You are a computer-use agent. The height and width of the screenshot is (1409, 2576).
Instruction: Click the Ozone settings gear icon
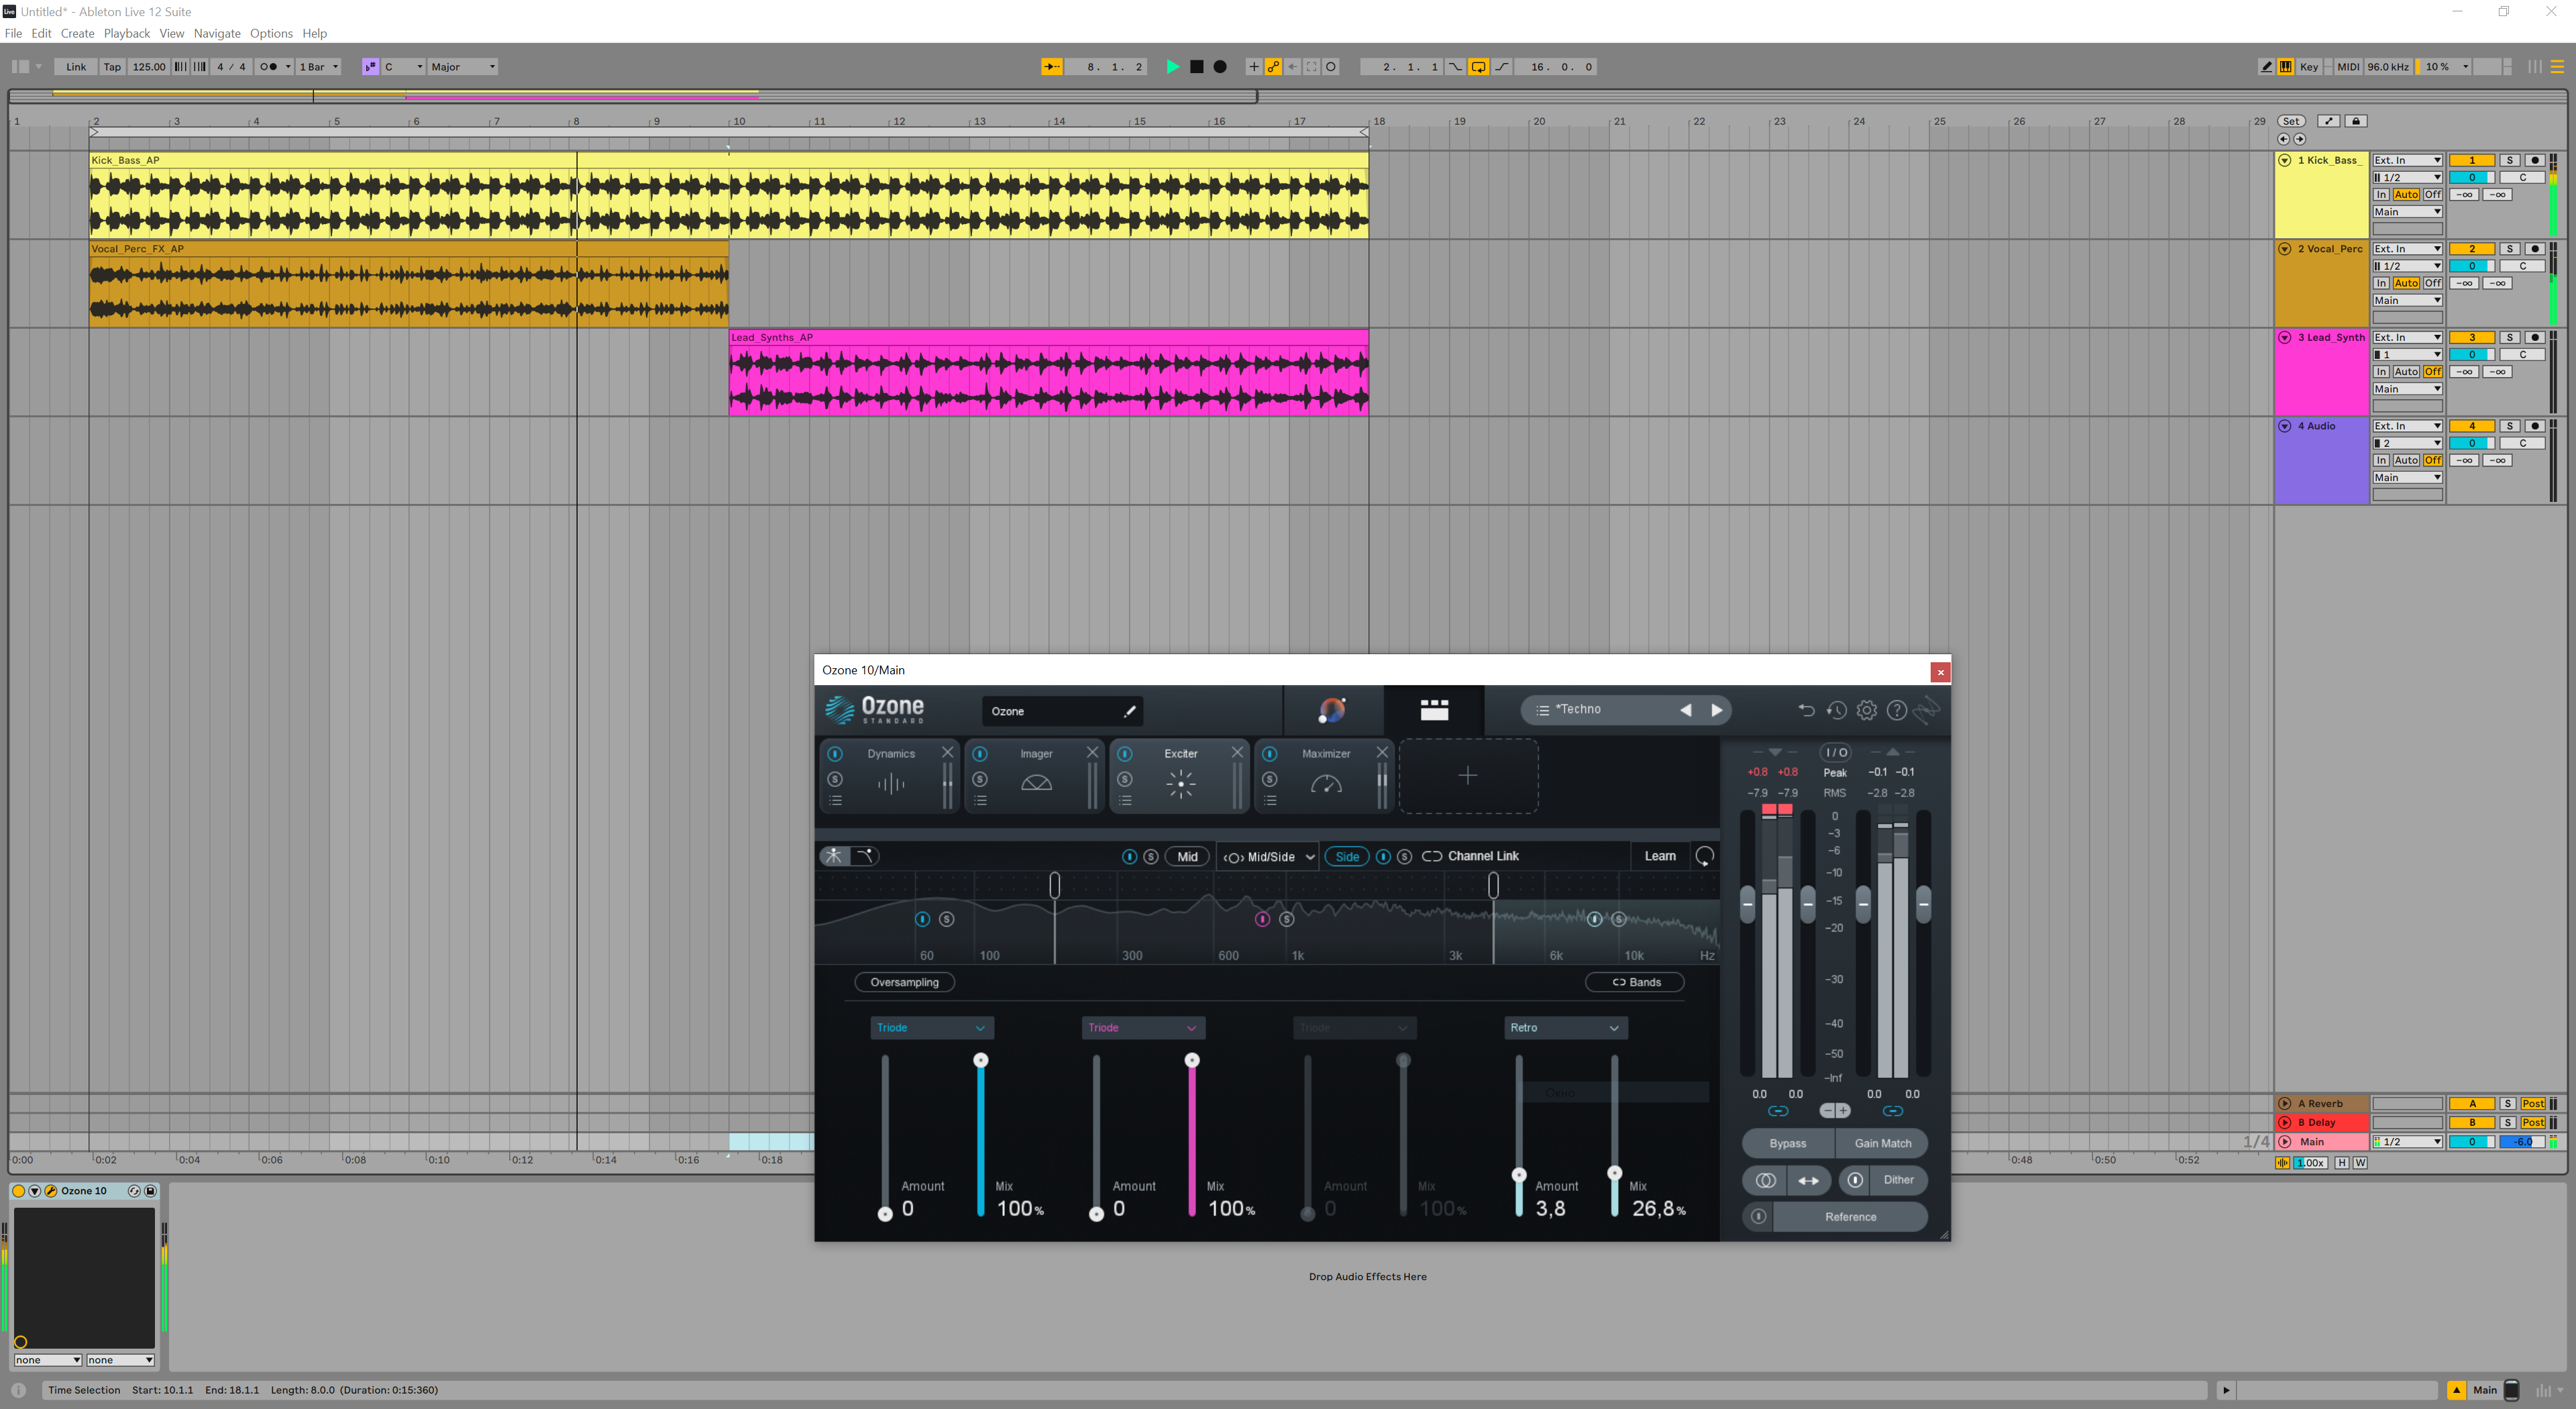click(1866, 710)
